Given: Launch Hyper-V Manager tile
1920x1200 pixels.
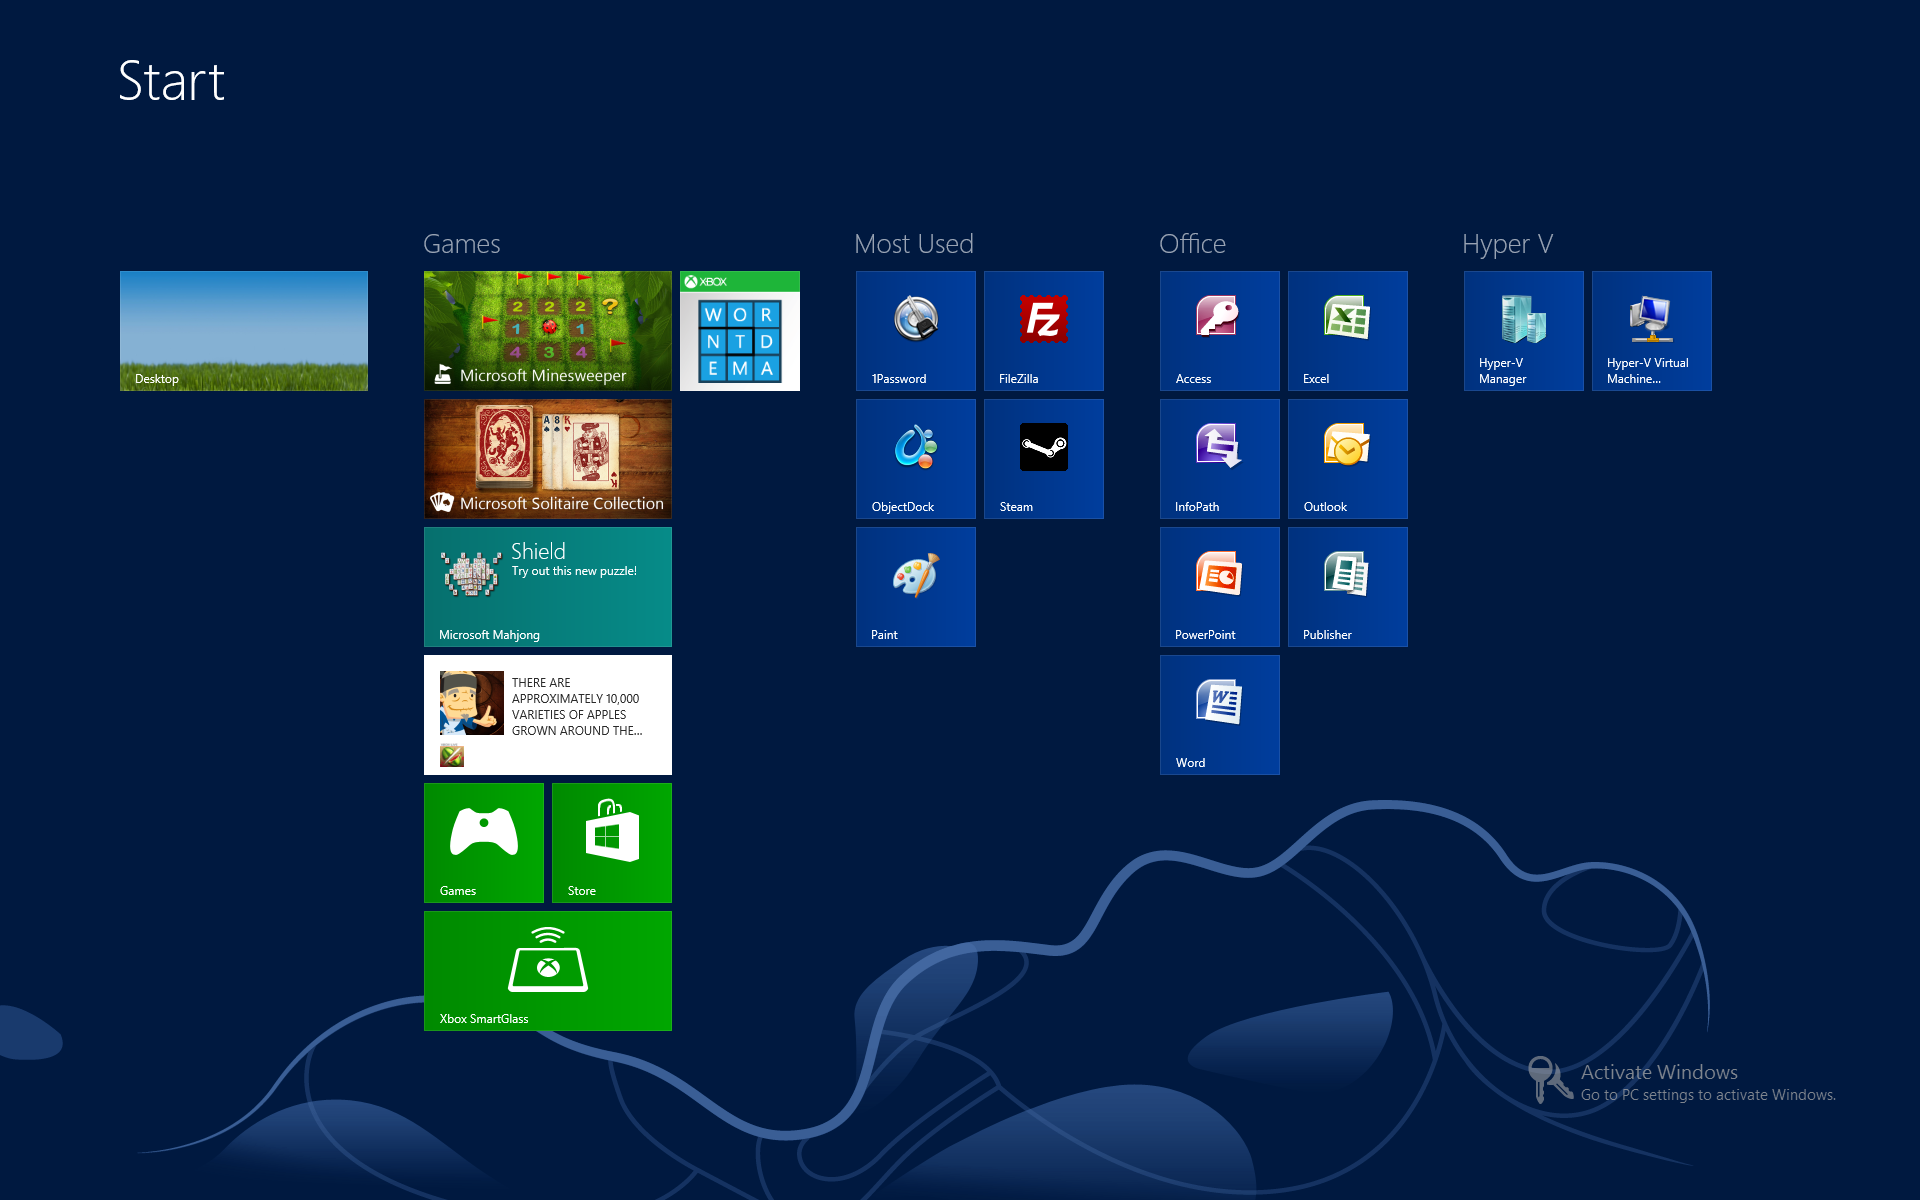Looking at the screenshot, I should pos(1524,331).
